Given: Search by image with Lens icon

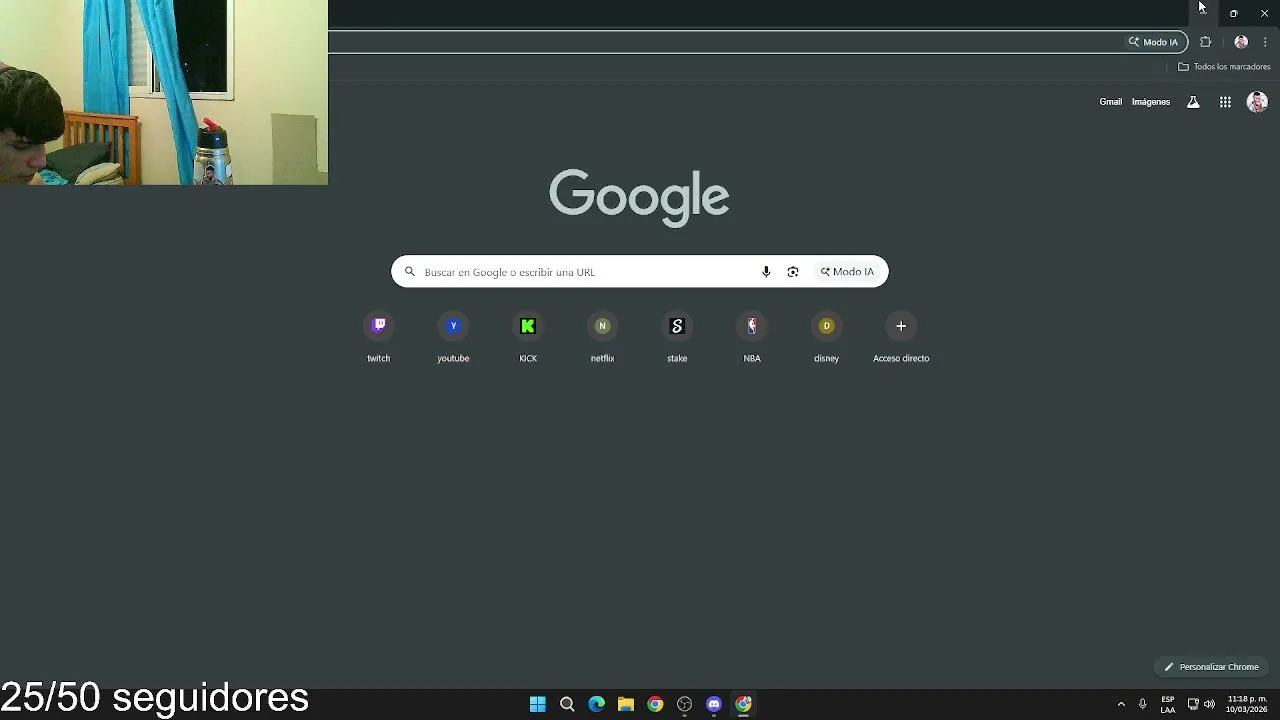Looking at the screenshot, I should [x=793, y=272].
